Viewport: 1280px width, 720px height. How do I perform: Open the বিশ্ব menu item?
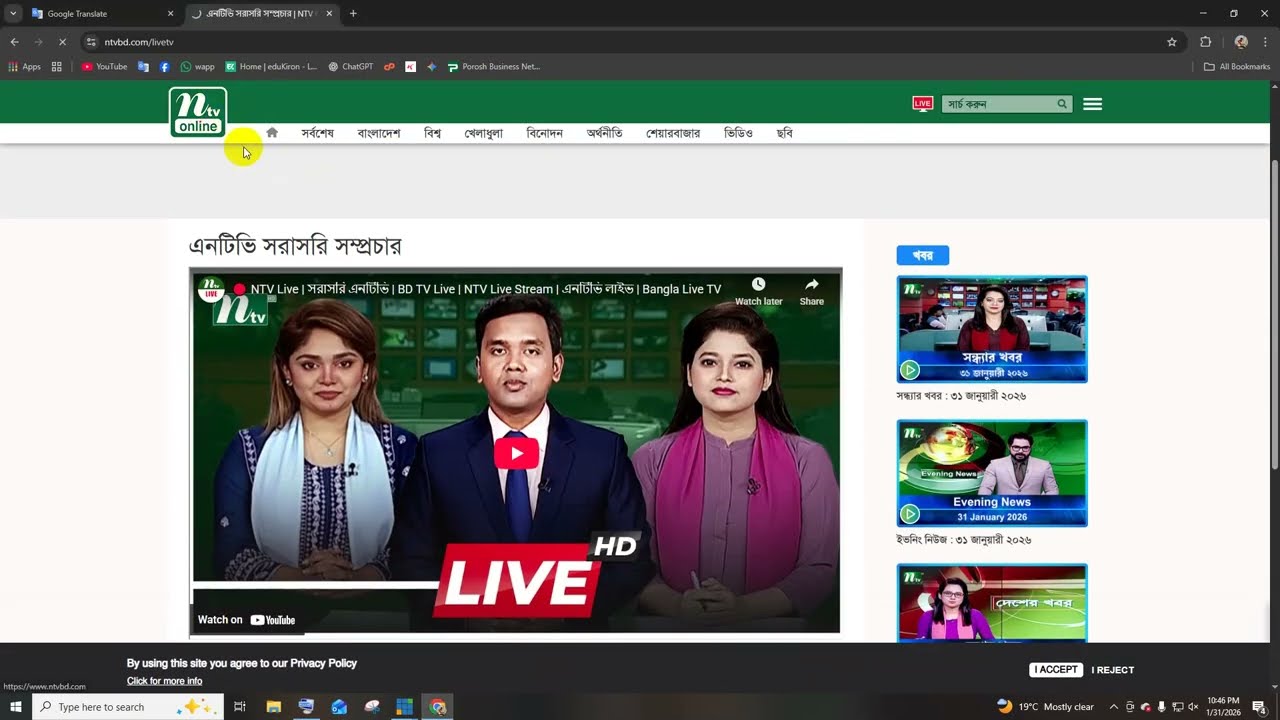433,133
